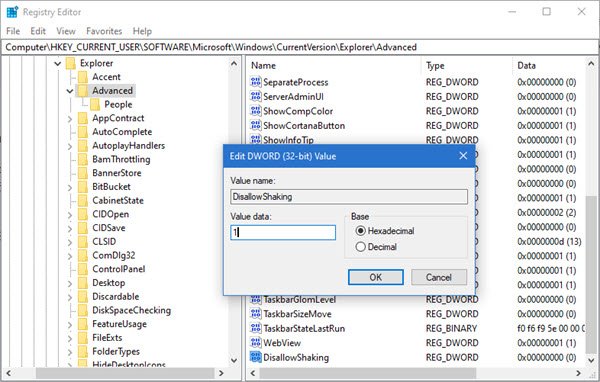Image resolution: width=600 pixels, height=382 pixels.
Task: Click the Value name field showing DisallowShaking
Action: [x=349, y=196]
